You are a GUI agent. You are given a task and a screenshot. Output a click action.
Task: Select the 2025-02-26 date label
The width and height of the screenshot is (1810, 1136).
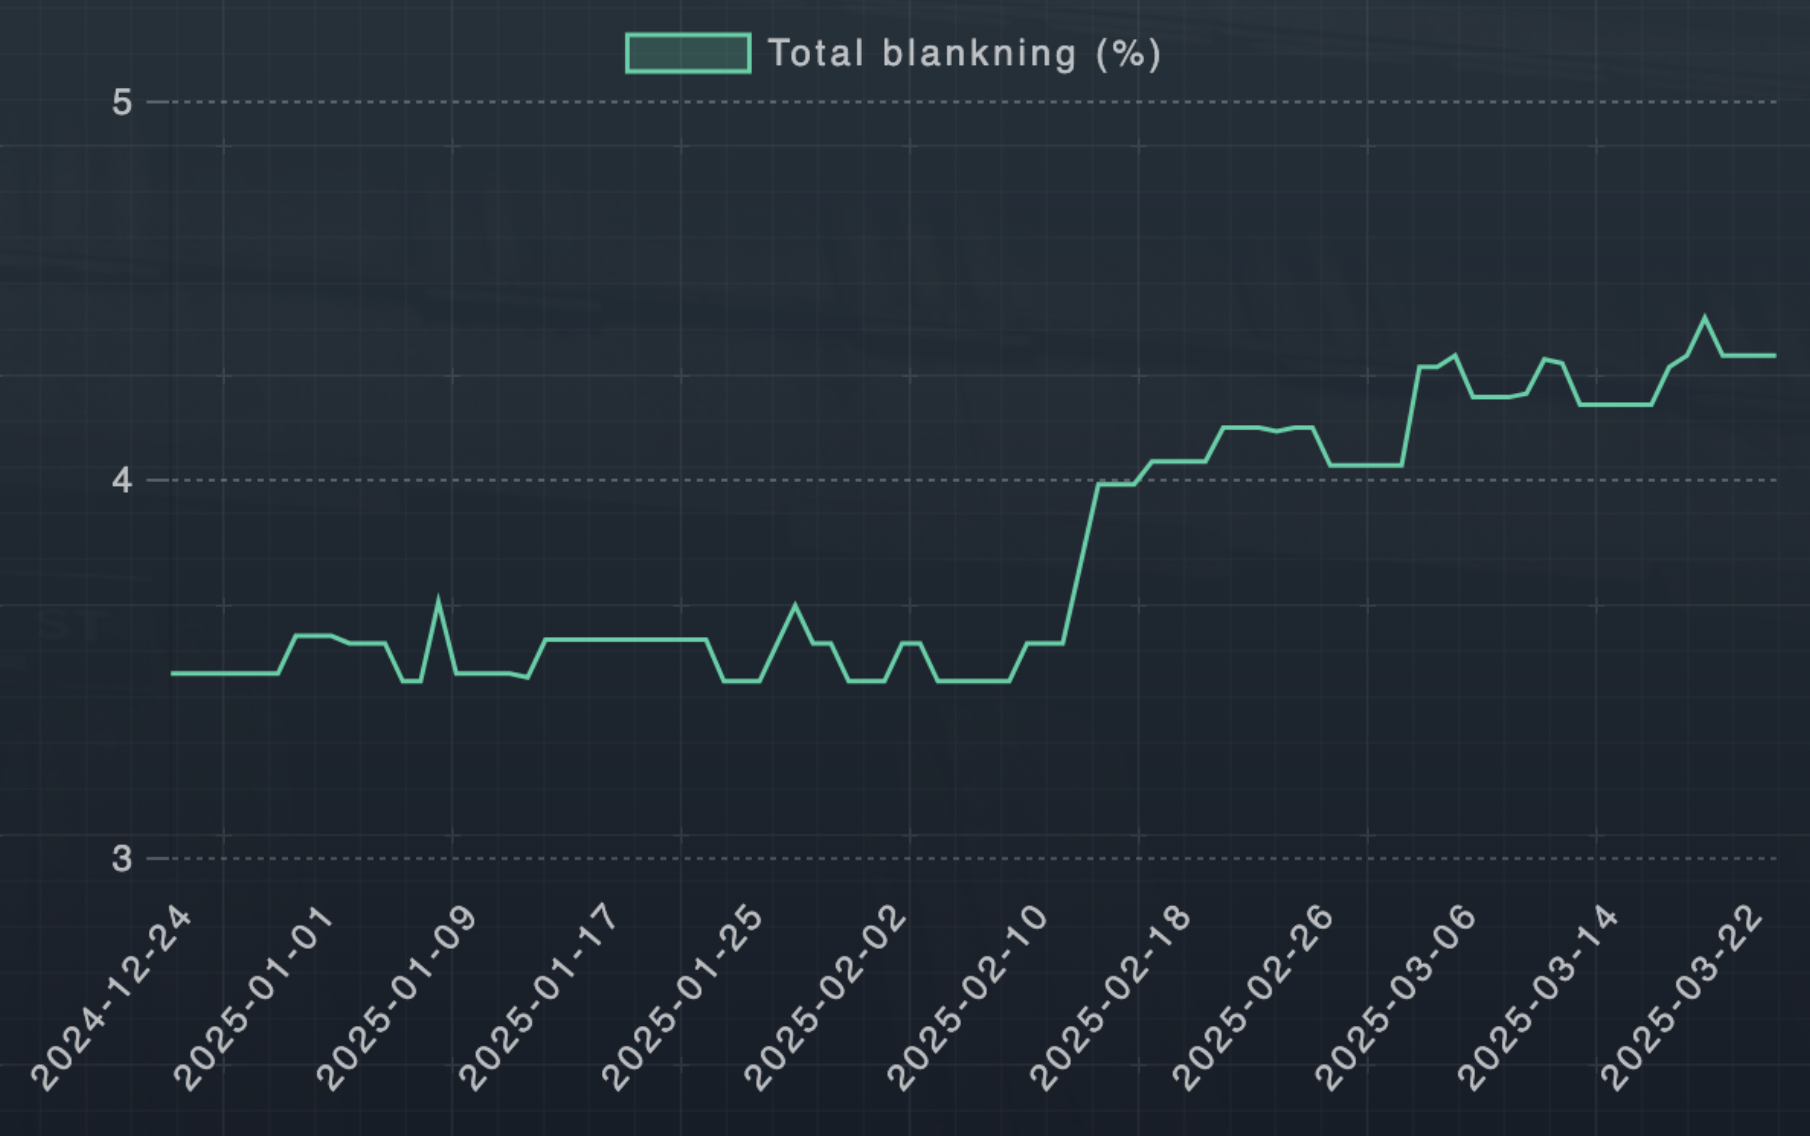1254,996
